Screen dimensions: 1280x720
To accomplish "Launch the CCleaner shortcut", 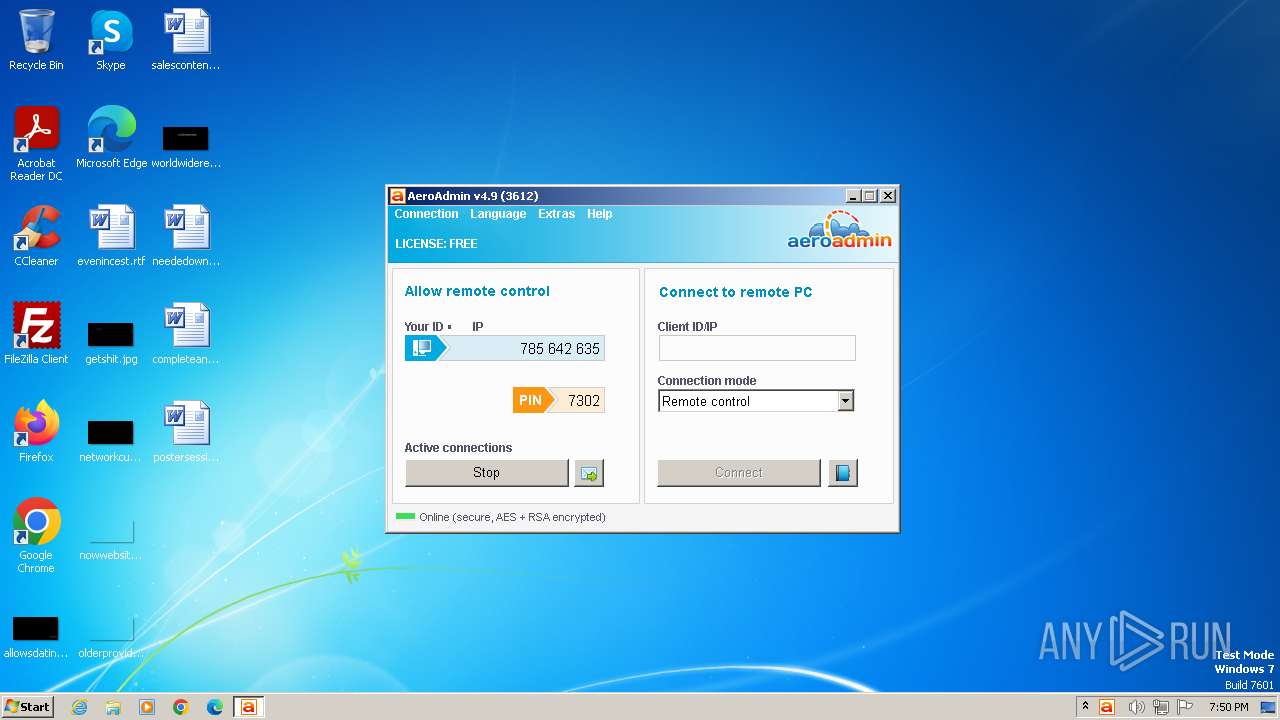I will 36,236.
